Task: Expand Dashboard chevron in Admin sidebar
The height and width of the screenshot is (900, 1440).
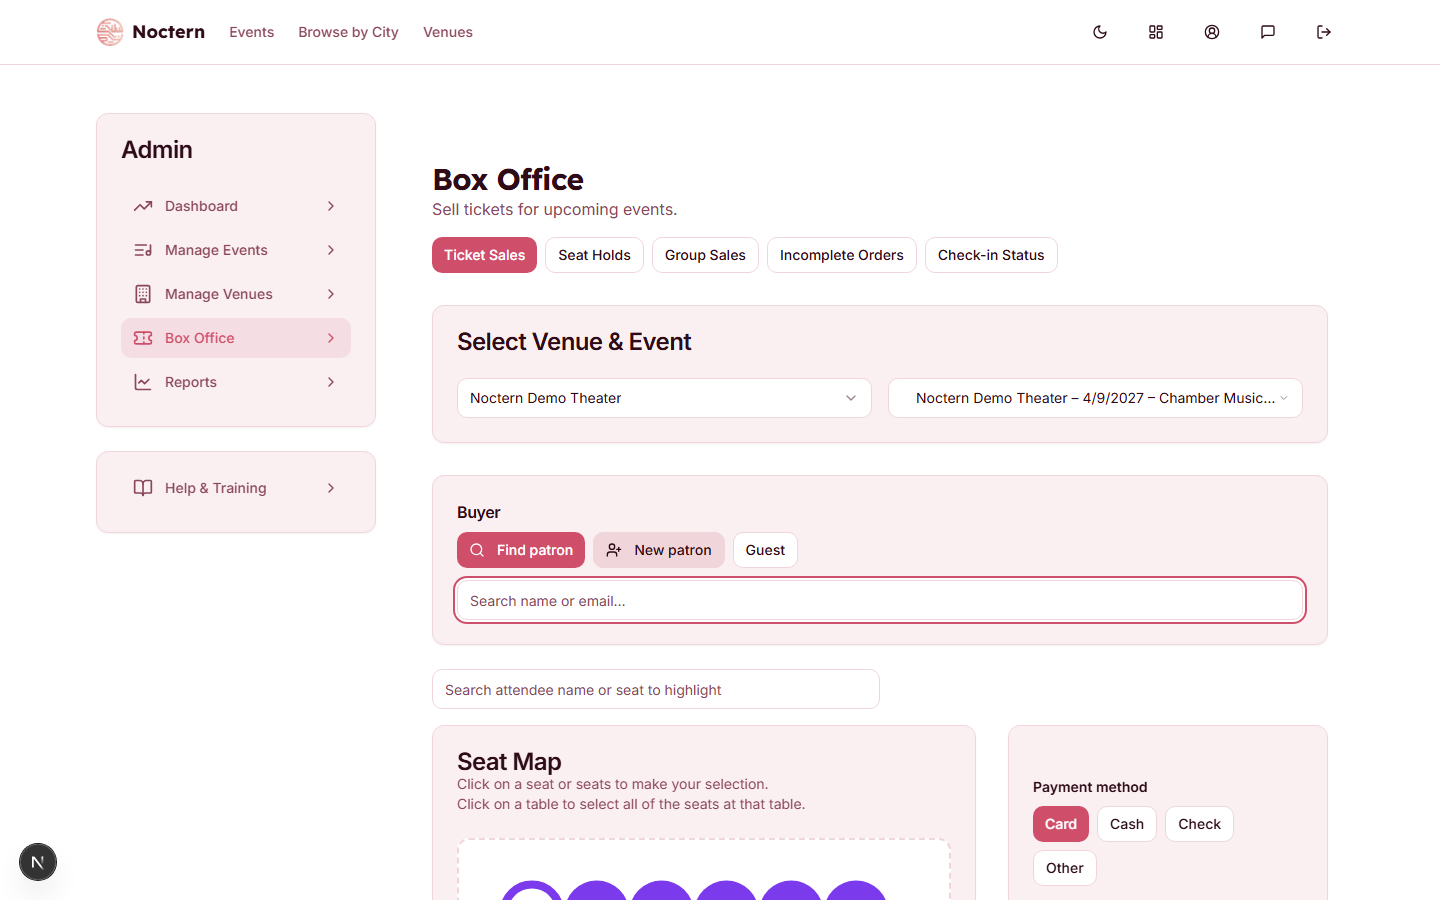Action: coord(331,206)
